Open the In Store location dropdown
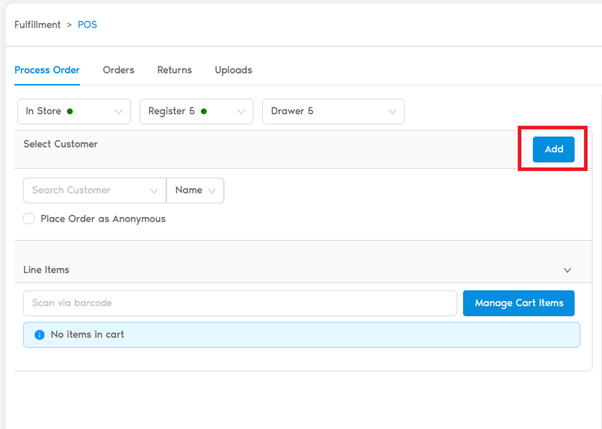This screenshot has height=429, width=602. 74,111
